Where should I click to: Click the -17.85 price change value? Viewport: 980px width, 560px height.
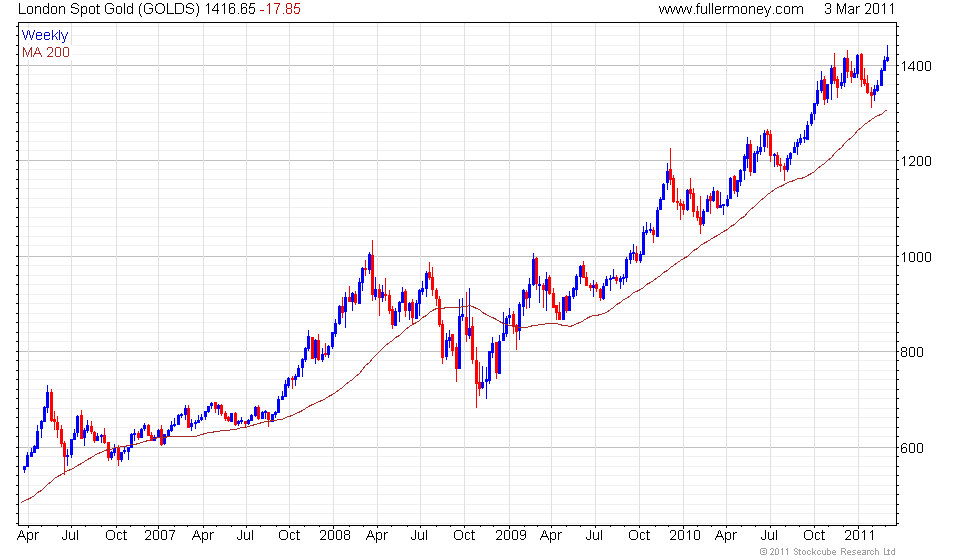point(280,9)
